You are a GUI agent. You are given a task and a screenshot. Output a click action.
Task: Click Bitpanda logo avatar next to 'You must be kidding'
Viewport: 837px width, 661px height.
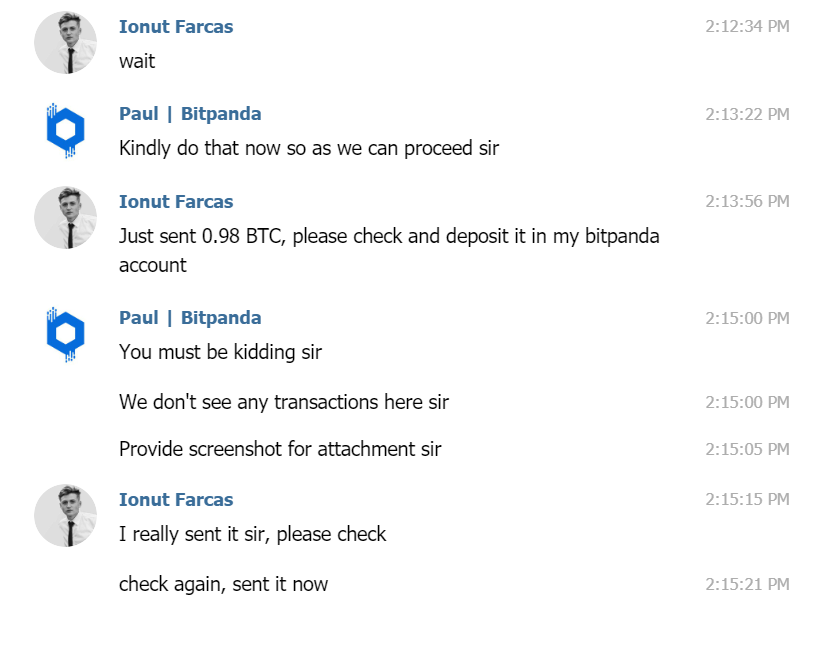pyautogui.click(x=66, y=334)
